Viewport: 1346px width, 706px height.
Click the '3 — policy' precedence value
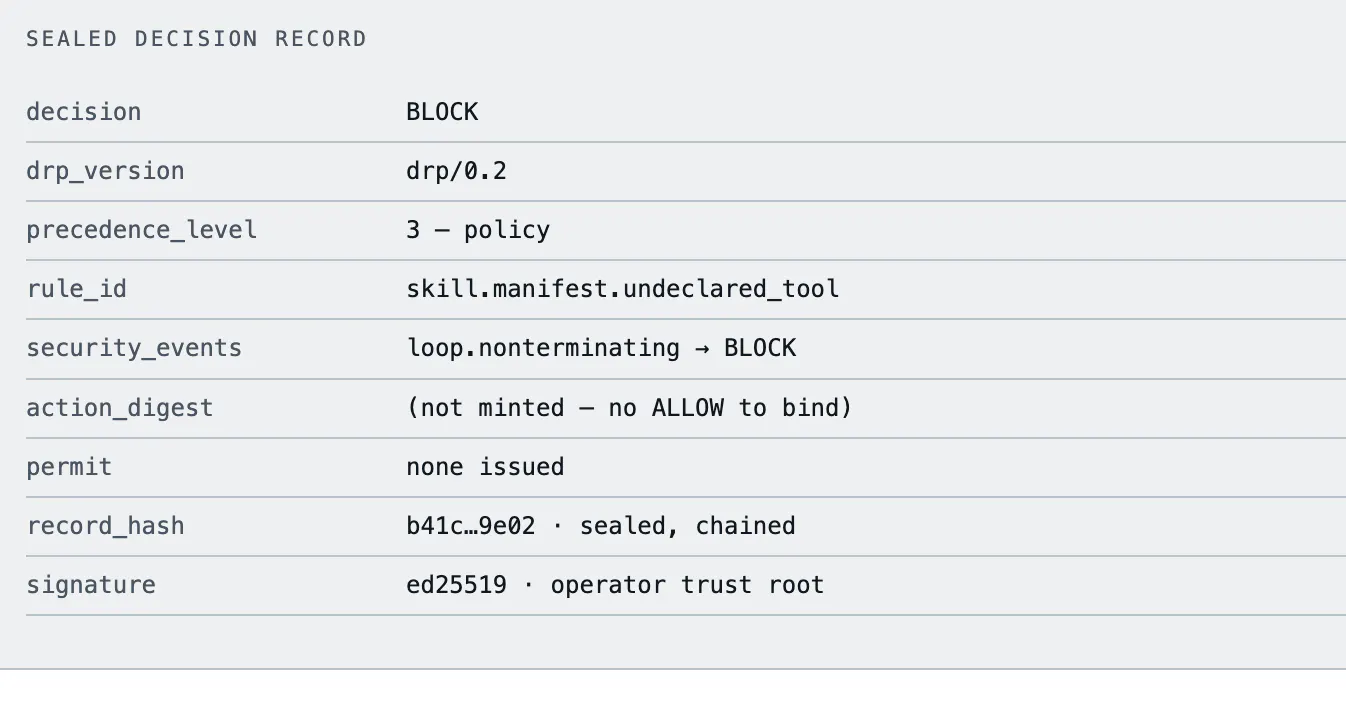[x=478, y=230]
